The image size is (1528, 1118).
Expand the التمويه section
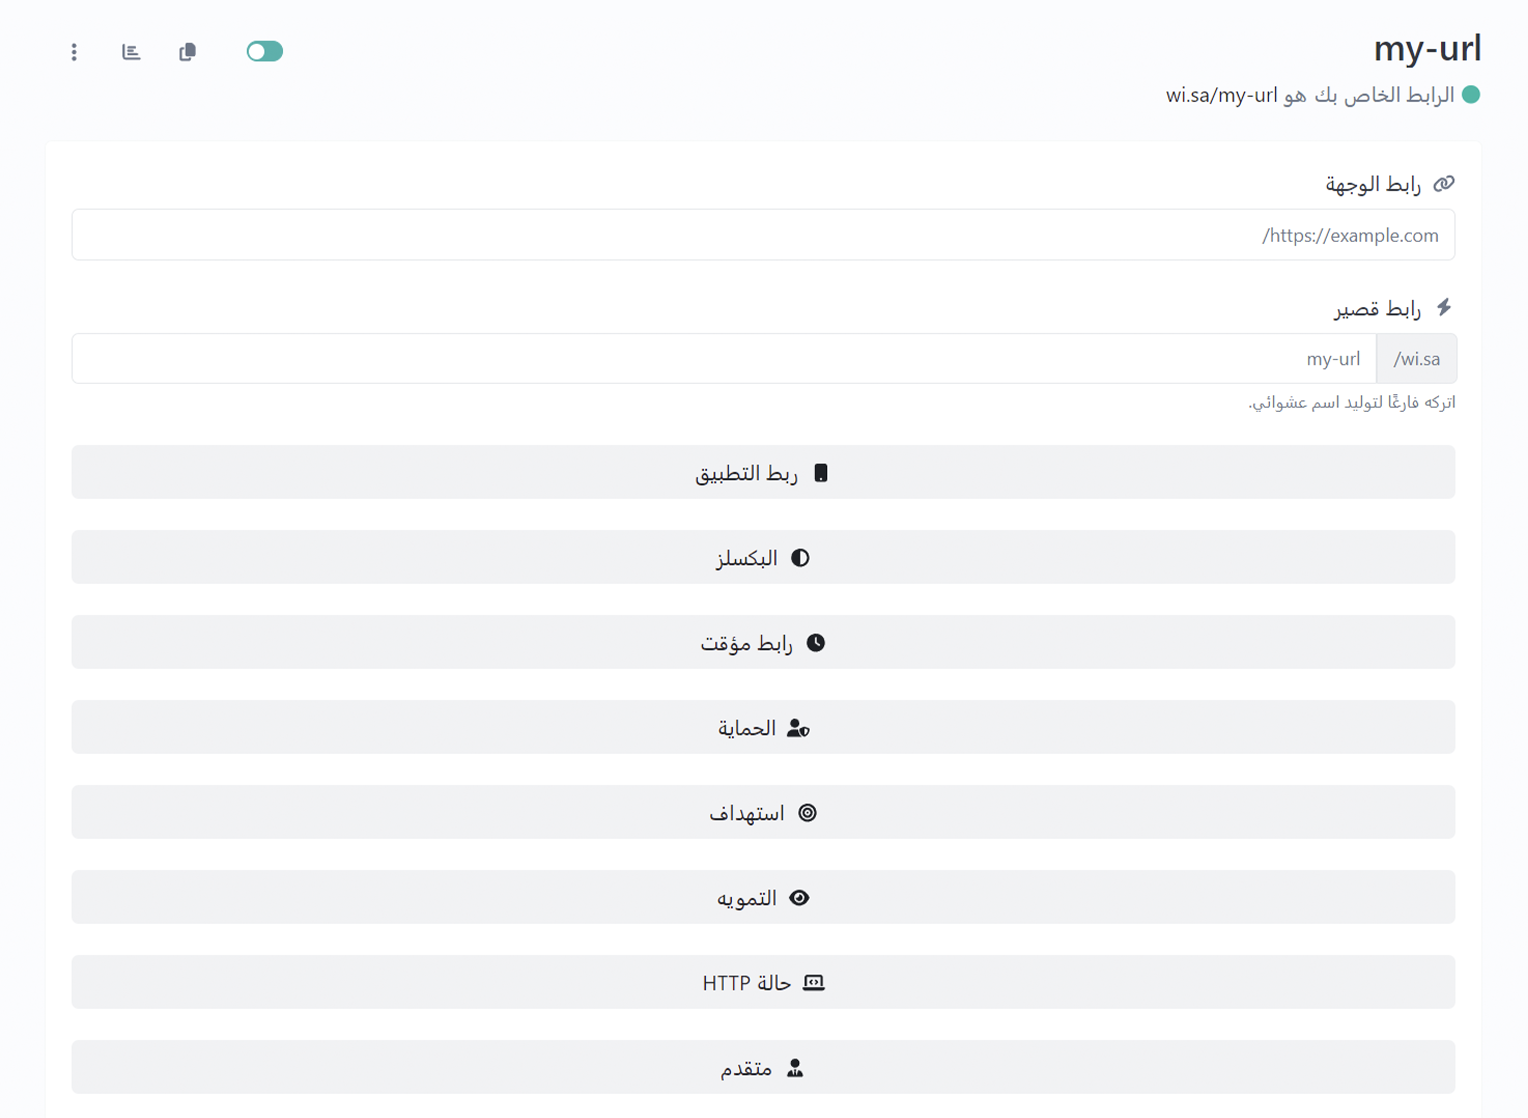[x=763, y=897]
